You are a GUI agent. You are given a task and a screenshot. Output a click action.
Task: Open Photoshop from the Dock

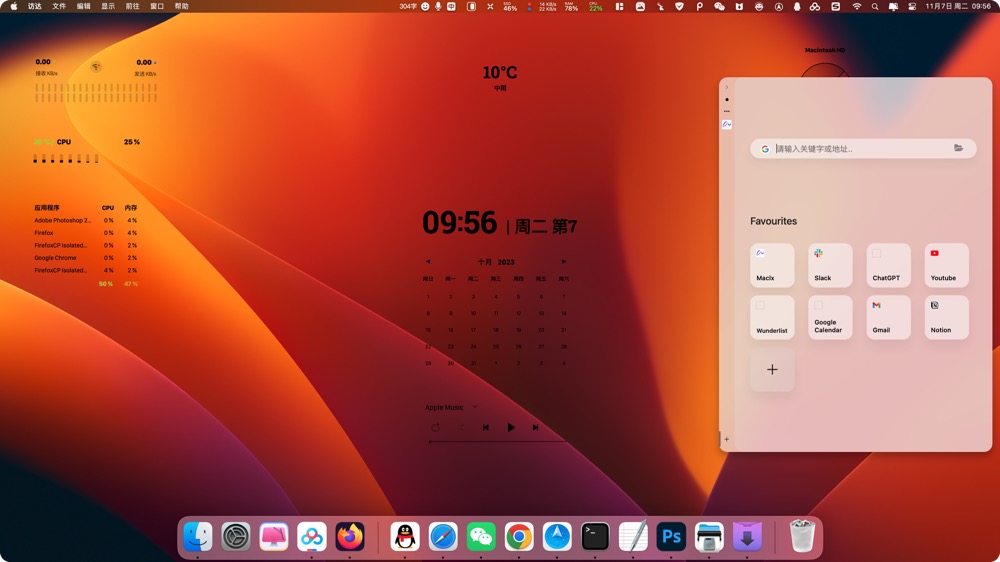coord(671,536)
